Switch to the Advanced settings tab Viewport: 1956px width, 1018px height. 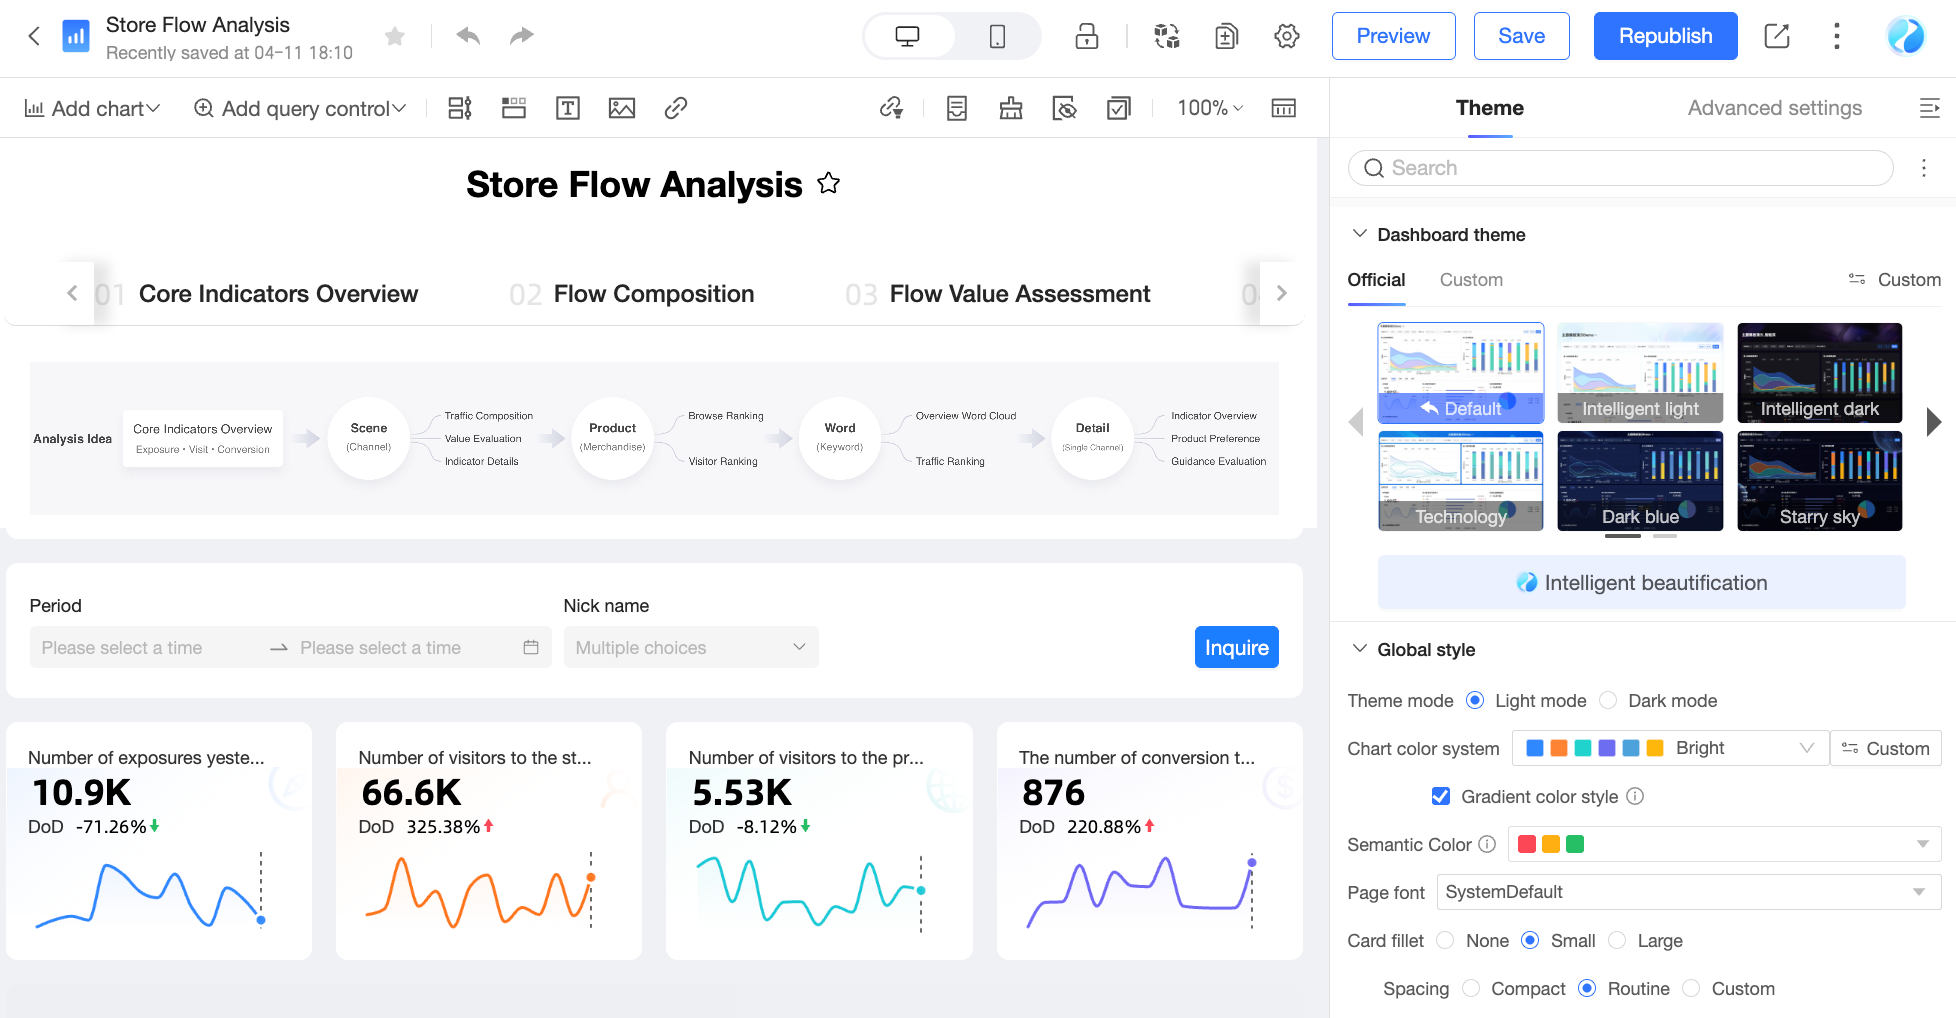tap(1775, 108)
